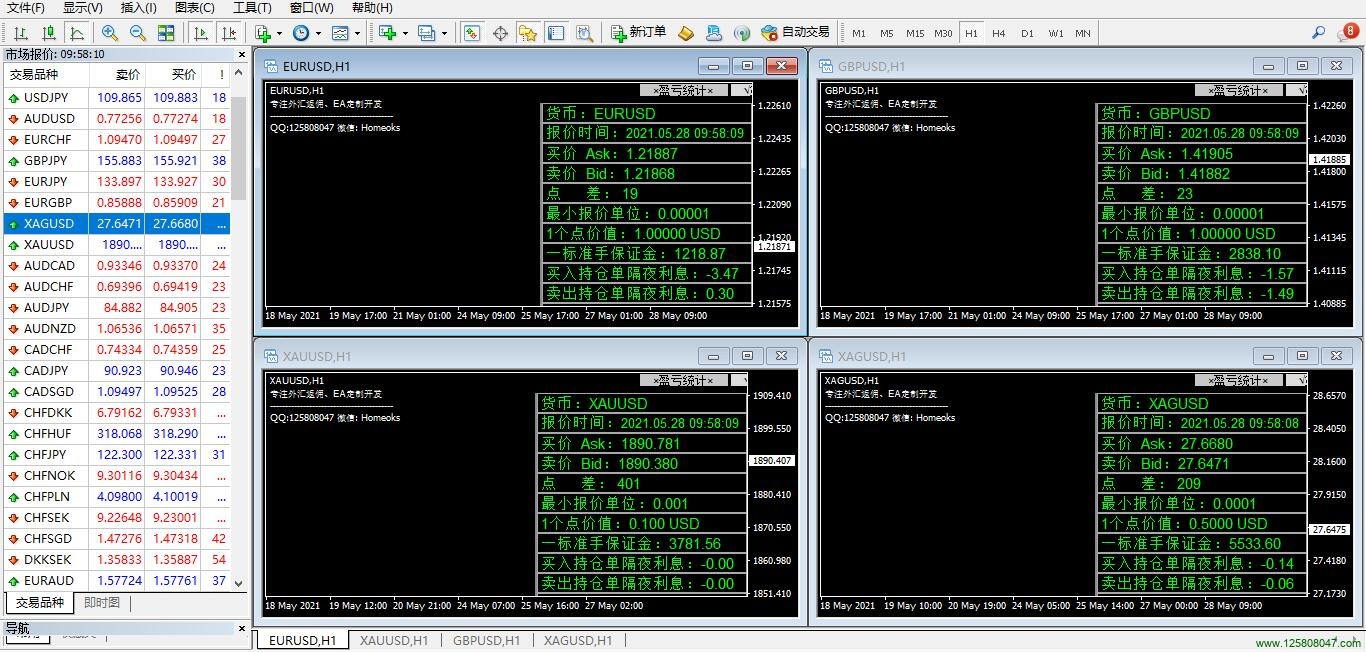Open the notifications chat bubble icon
This screenshot has height=652, width=1366.
pyautogui.click(x=1348, y=33)
